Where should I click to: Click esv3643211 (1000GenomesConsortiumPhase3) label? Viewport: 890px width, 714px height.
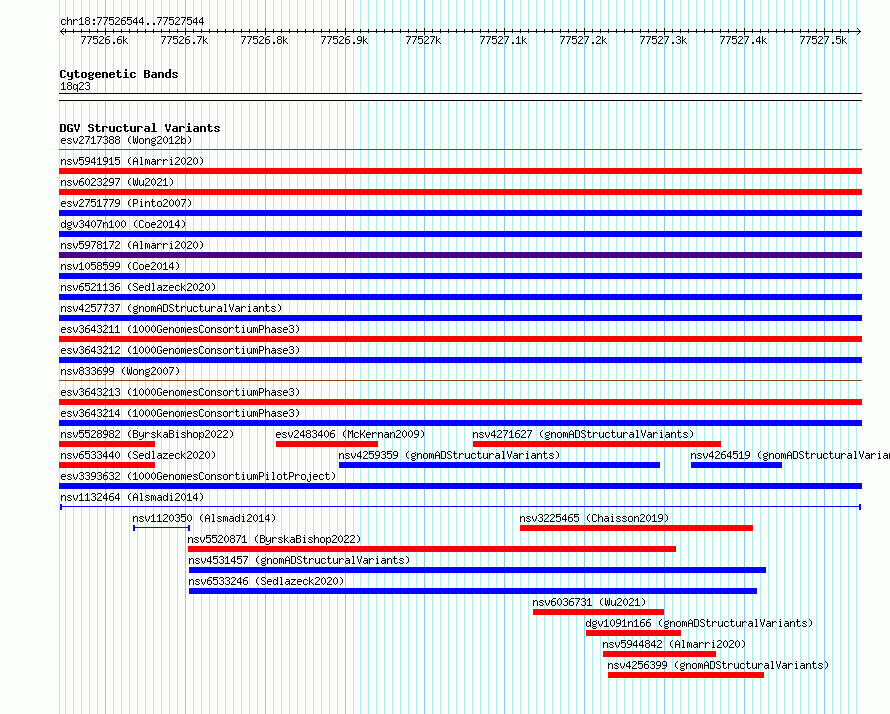(180, 329)
